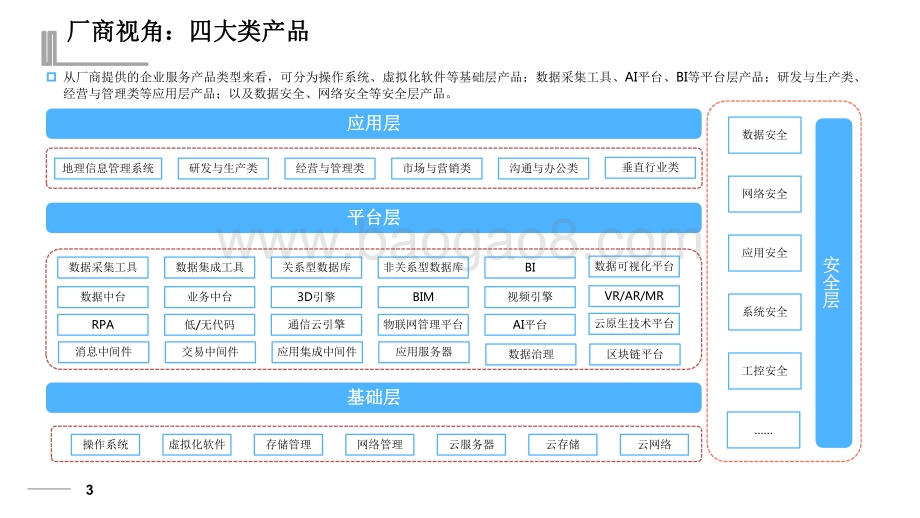Select the 云服务器 box
Screen dimensions: 920x518
(472, 445)
